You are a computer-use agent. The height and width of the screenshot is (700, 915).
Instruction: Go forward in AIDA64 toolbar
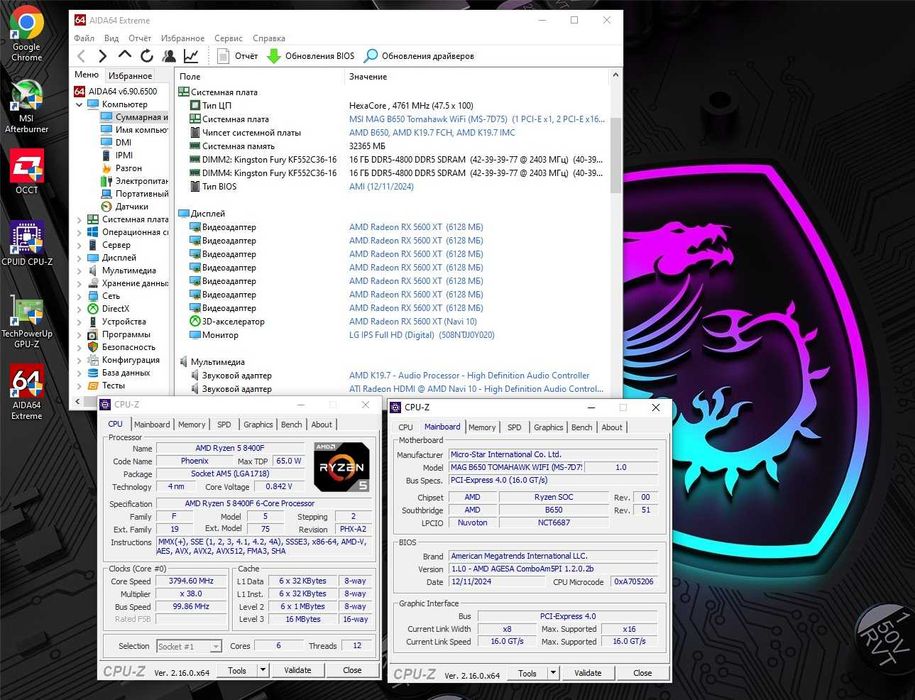(103, 56)
